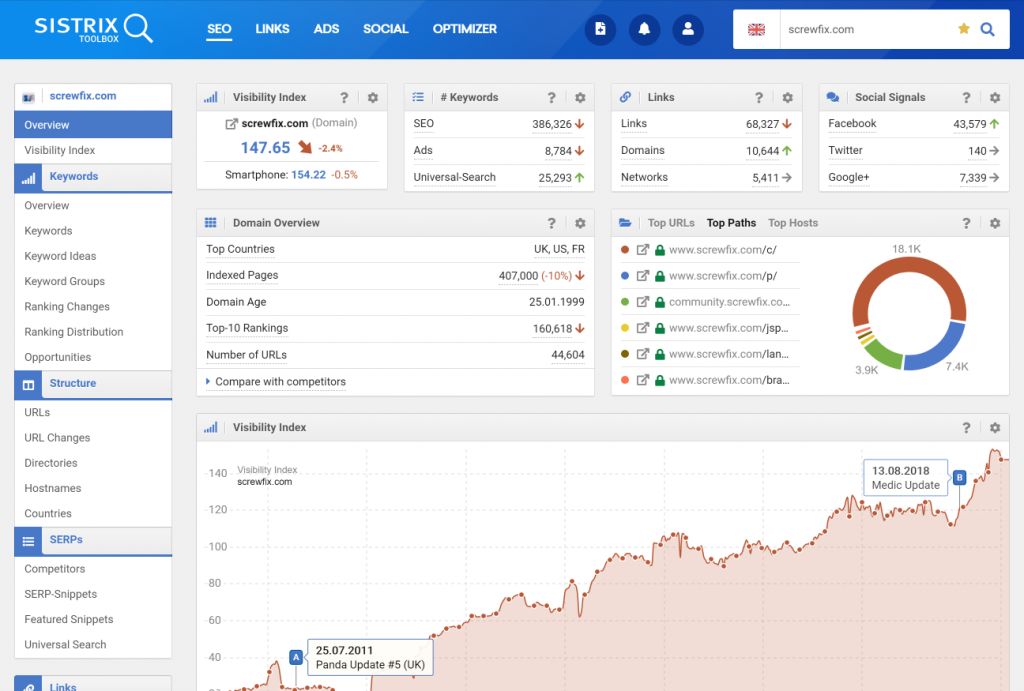Open the UK flag country selector
Viewport: 1024px width, 691px height.
[757, 30]
